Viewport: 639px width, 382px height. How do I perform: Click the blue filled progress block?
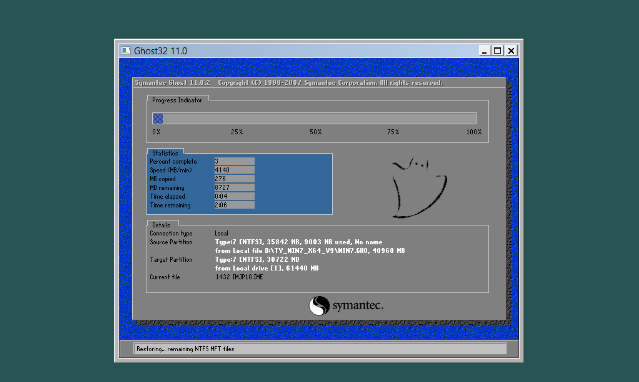(x=158, y=119)
